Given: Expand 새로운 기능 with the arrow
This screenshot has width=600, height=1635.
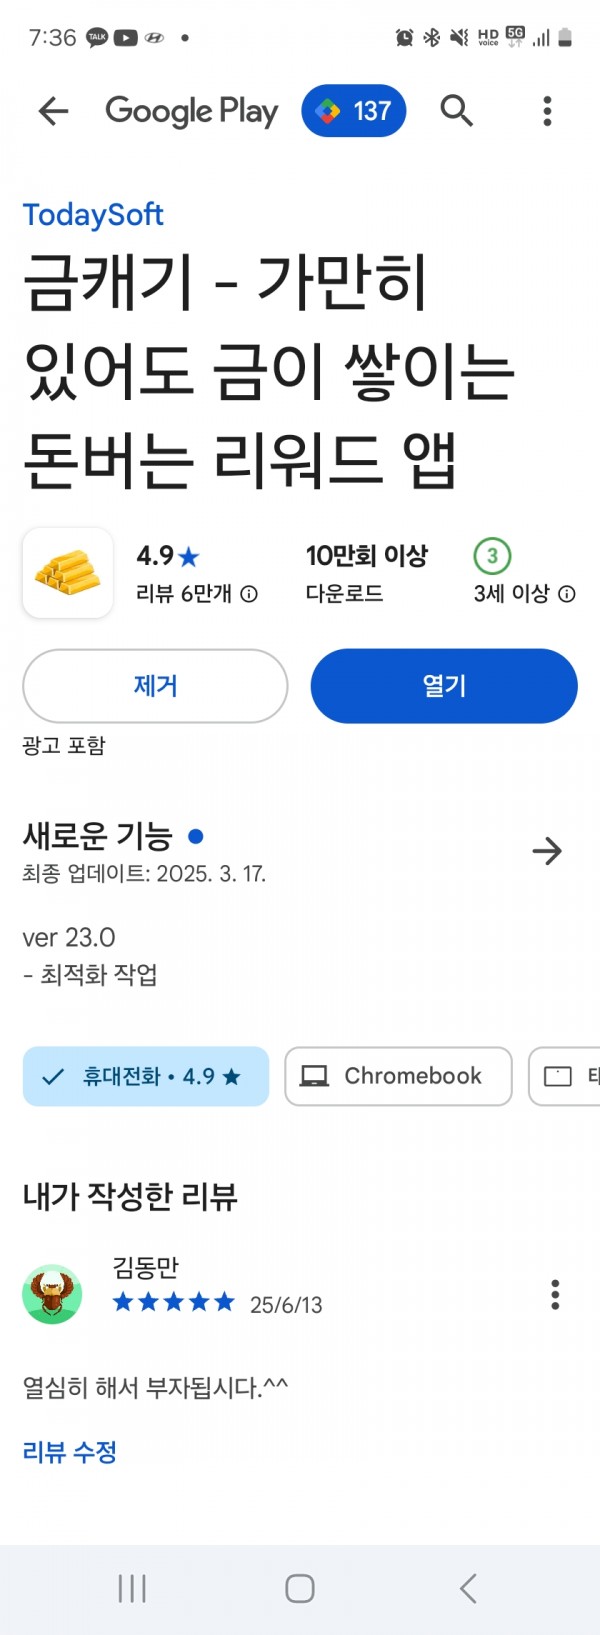Looking at the screenshot, I should pyautogui.click(x=547, y=852).
